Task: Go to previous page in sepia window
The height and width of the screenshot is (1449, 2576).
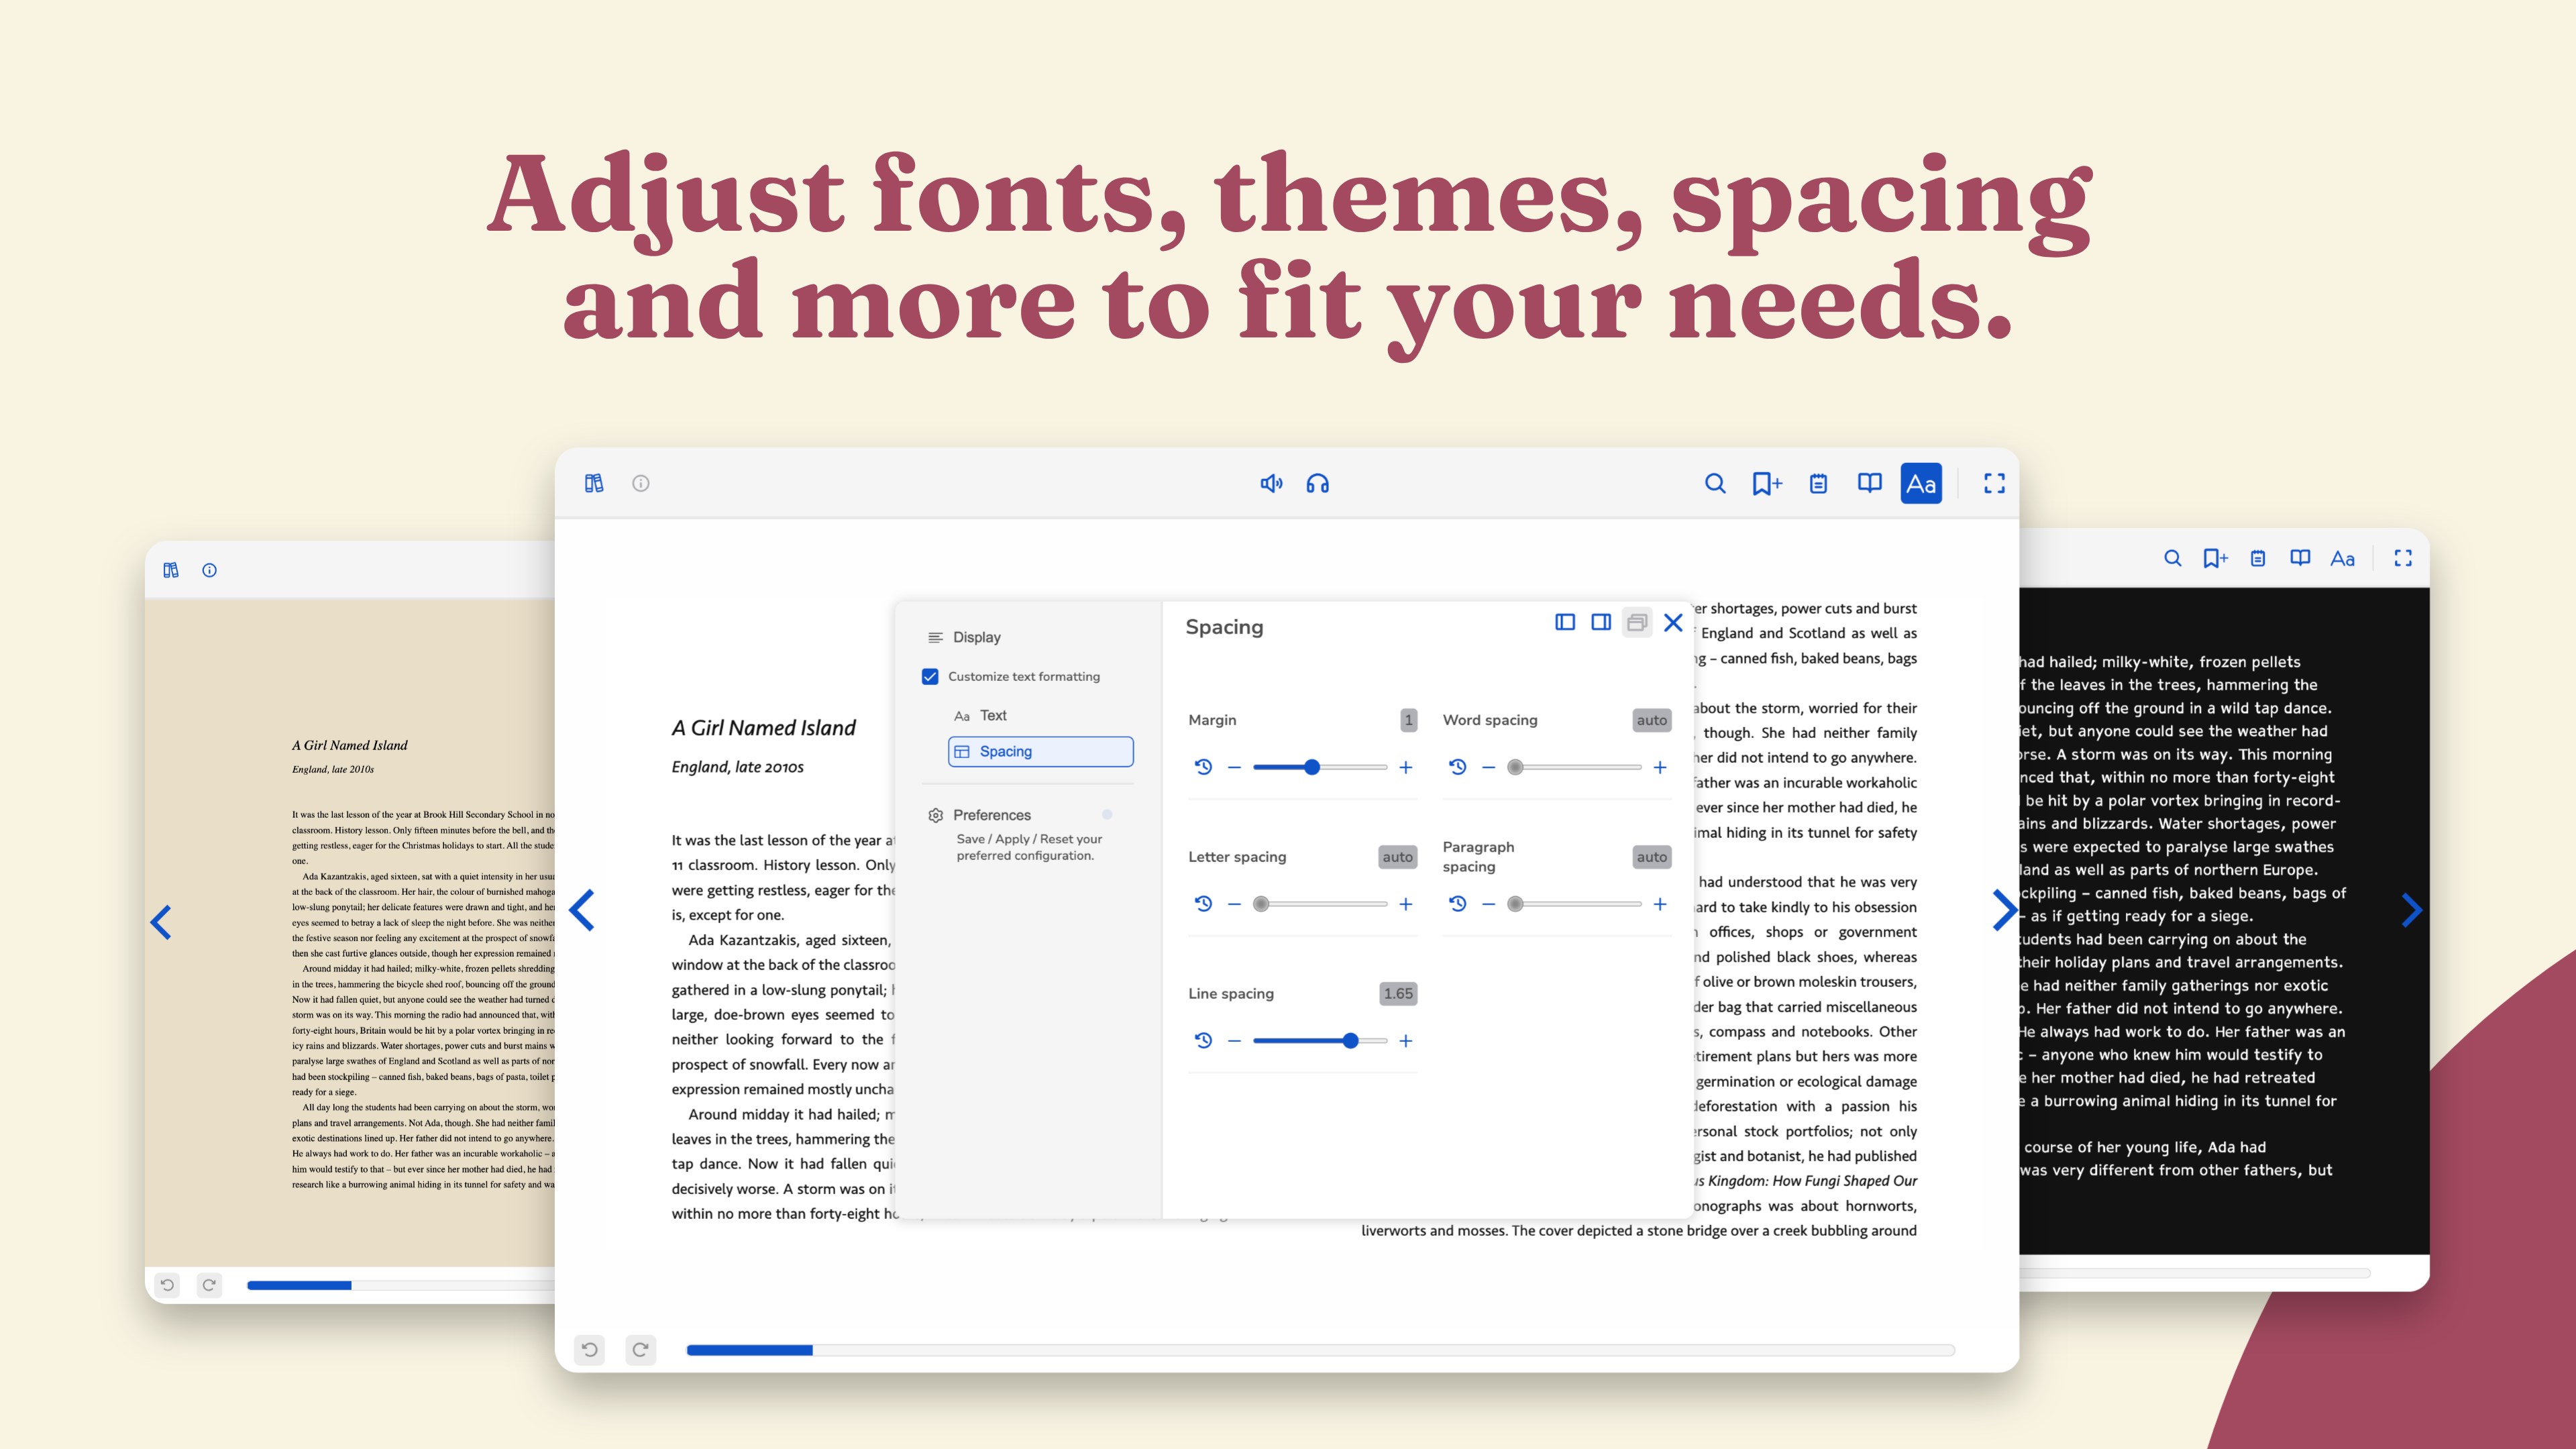Action: 161,922
